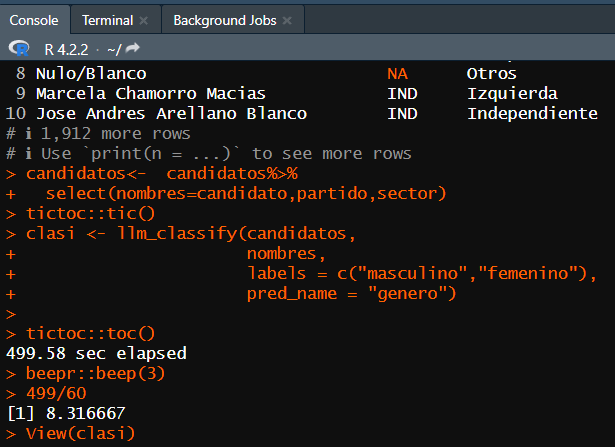615x447 pixels.
Task: Click the '[1] 8.316667' result
Action: (66, 413)
